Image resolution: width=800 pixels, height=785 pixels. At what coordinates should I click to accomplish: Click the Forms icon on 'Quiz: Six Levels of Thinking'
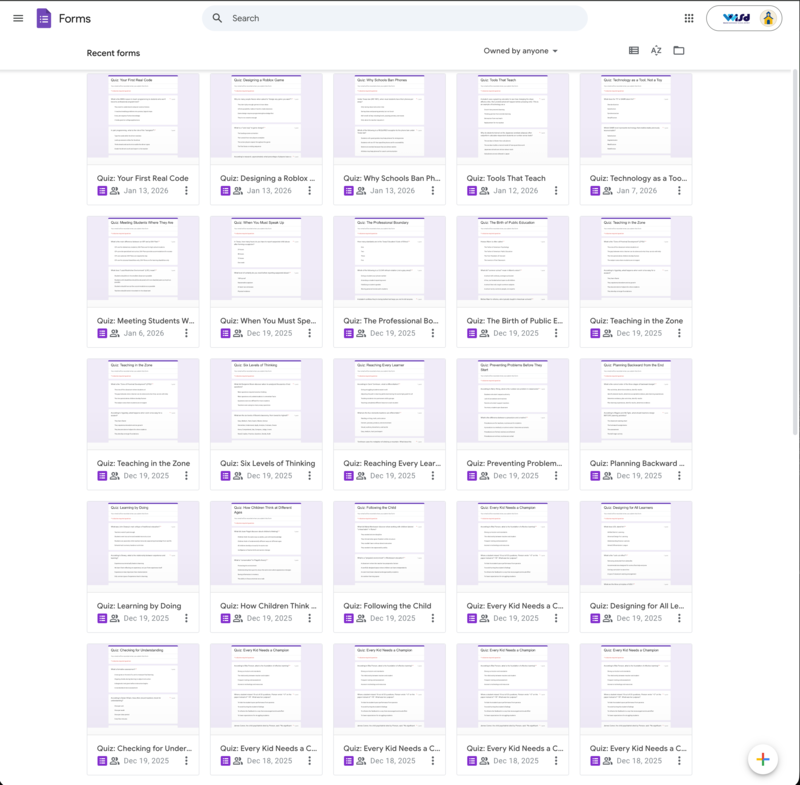[225, 477]
